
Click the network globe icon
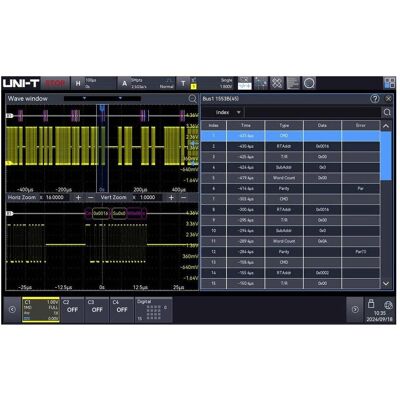pos(388,305)
